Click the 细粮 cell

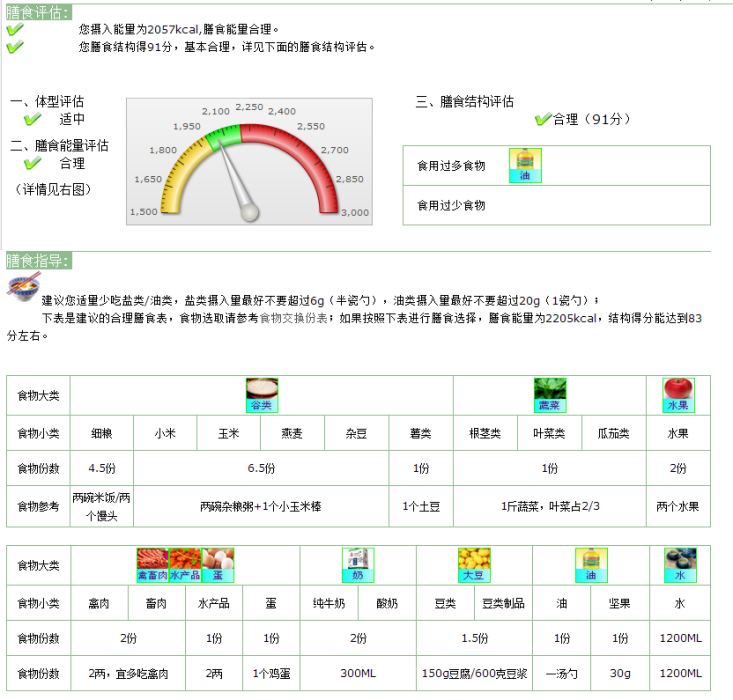point(102,433)
